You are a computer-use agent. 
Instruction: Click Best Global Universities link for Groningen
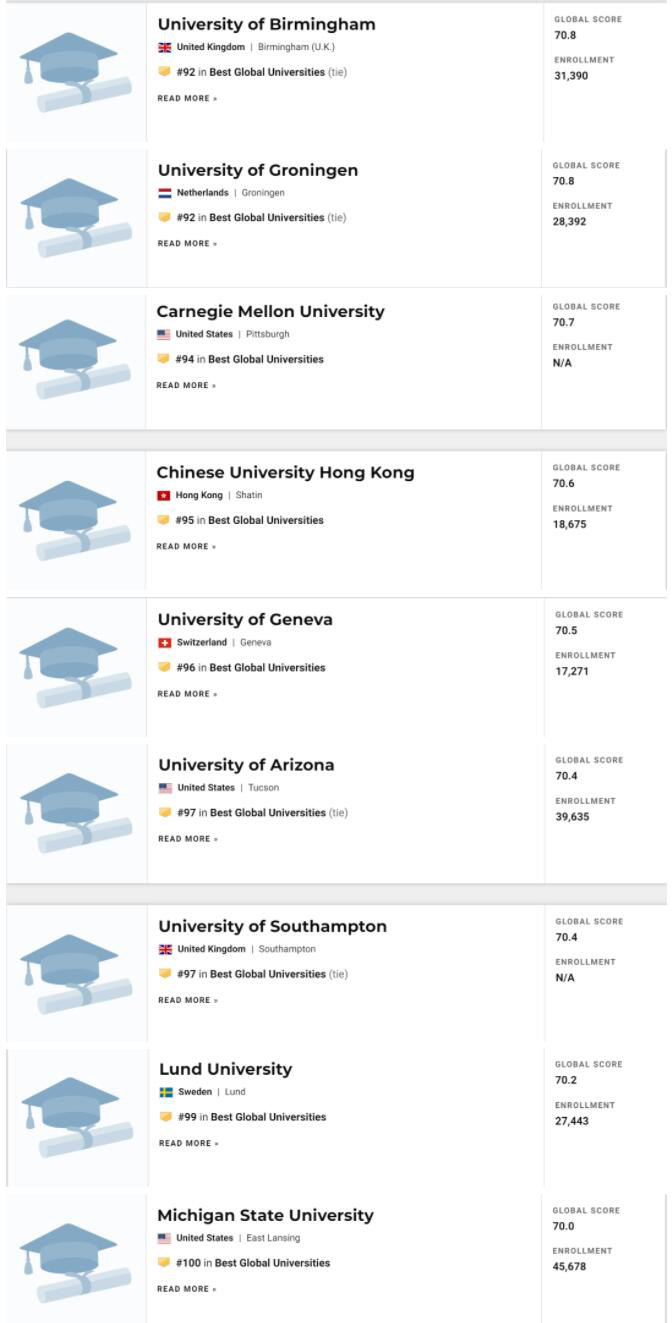click(267, 217)
